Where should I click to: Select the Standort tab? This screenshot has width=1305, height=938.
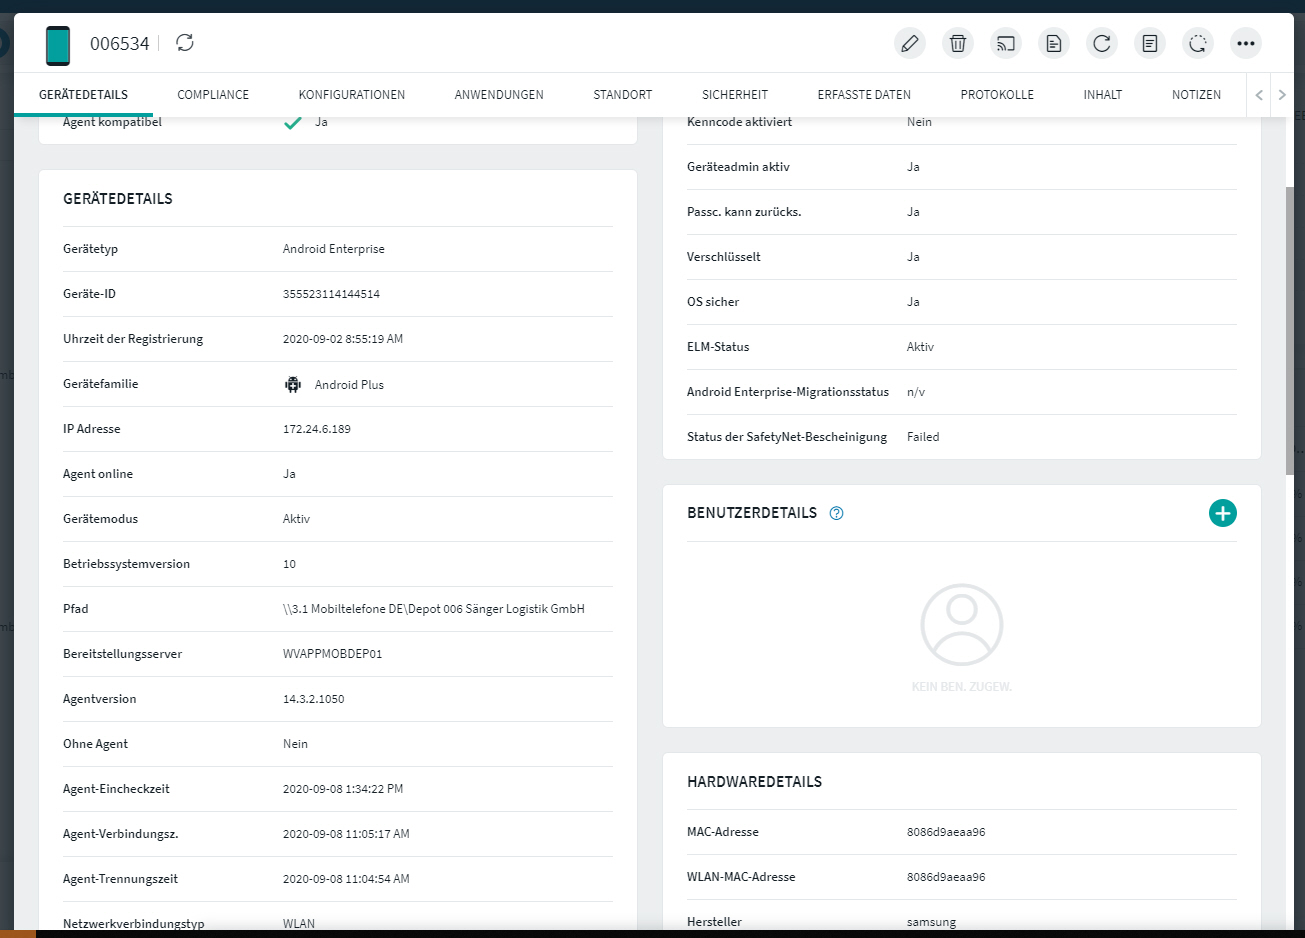(x=622, y=95)
